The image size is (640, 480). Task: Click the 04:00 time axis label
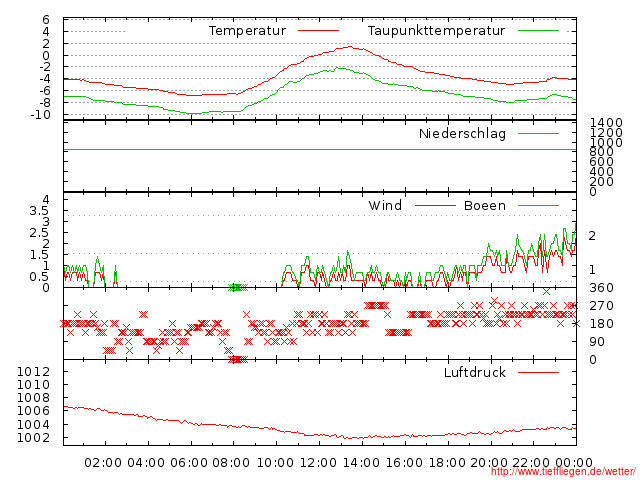click(146, 463)
